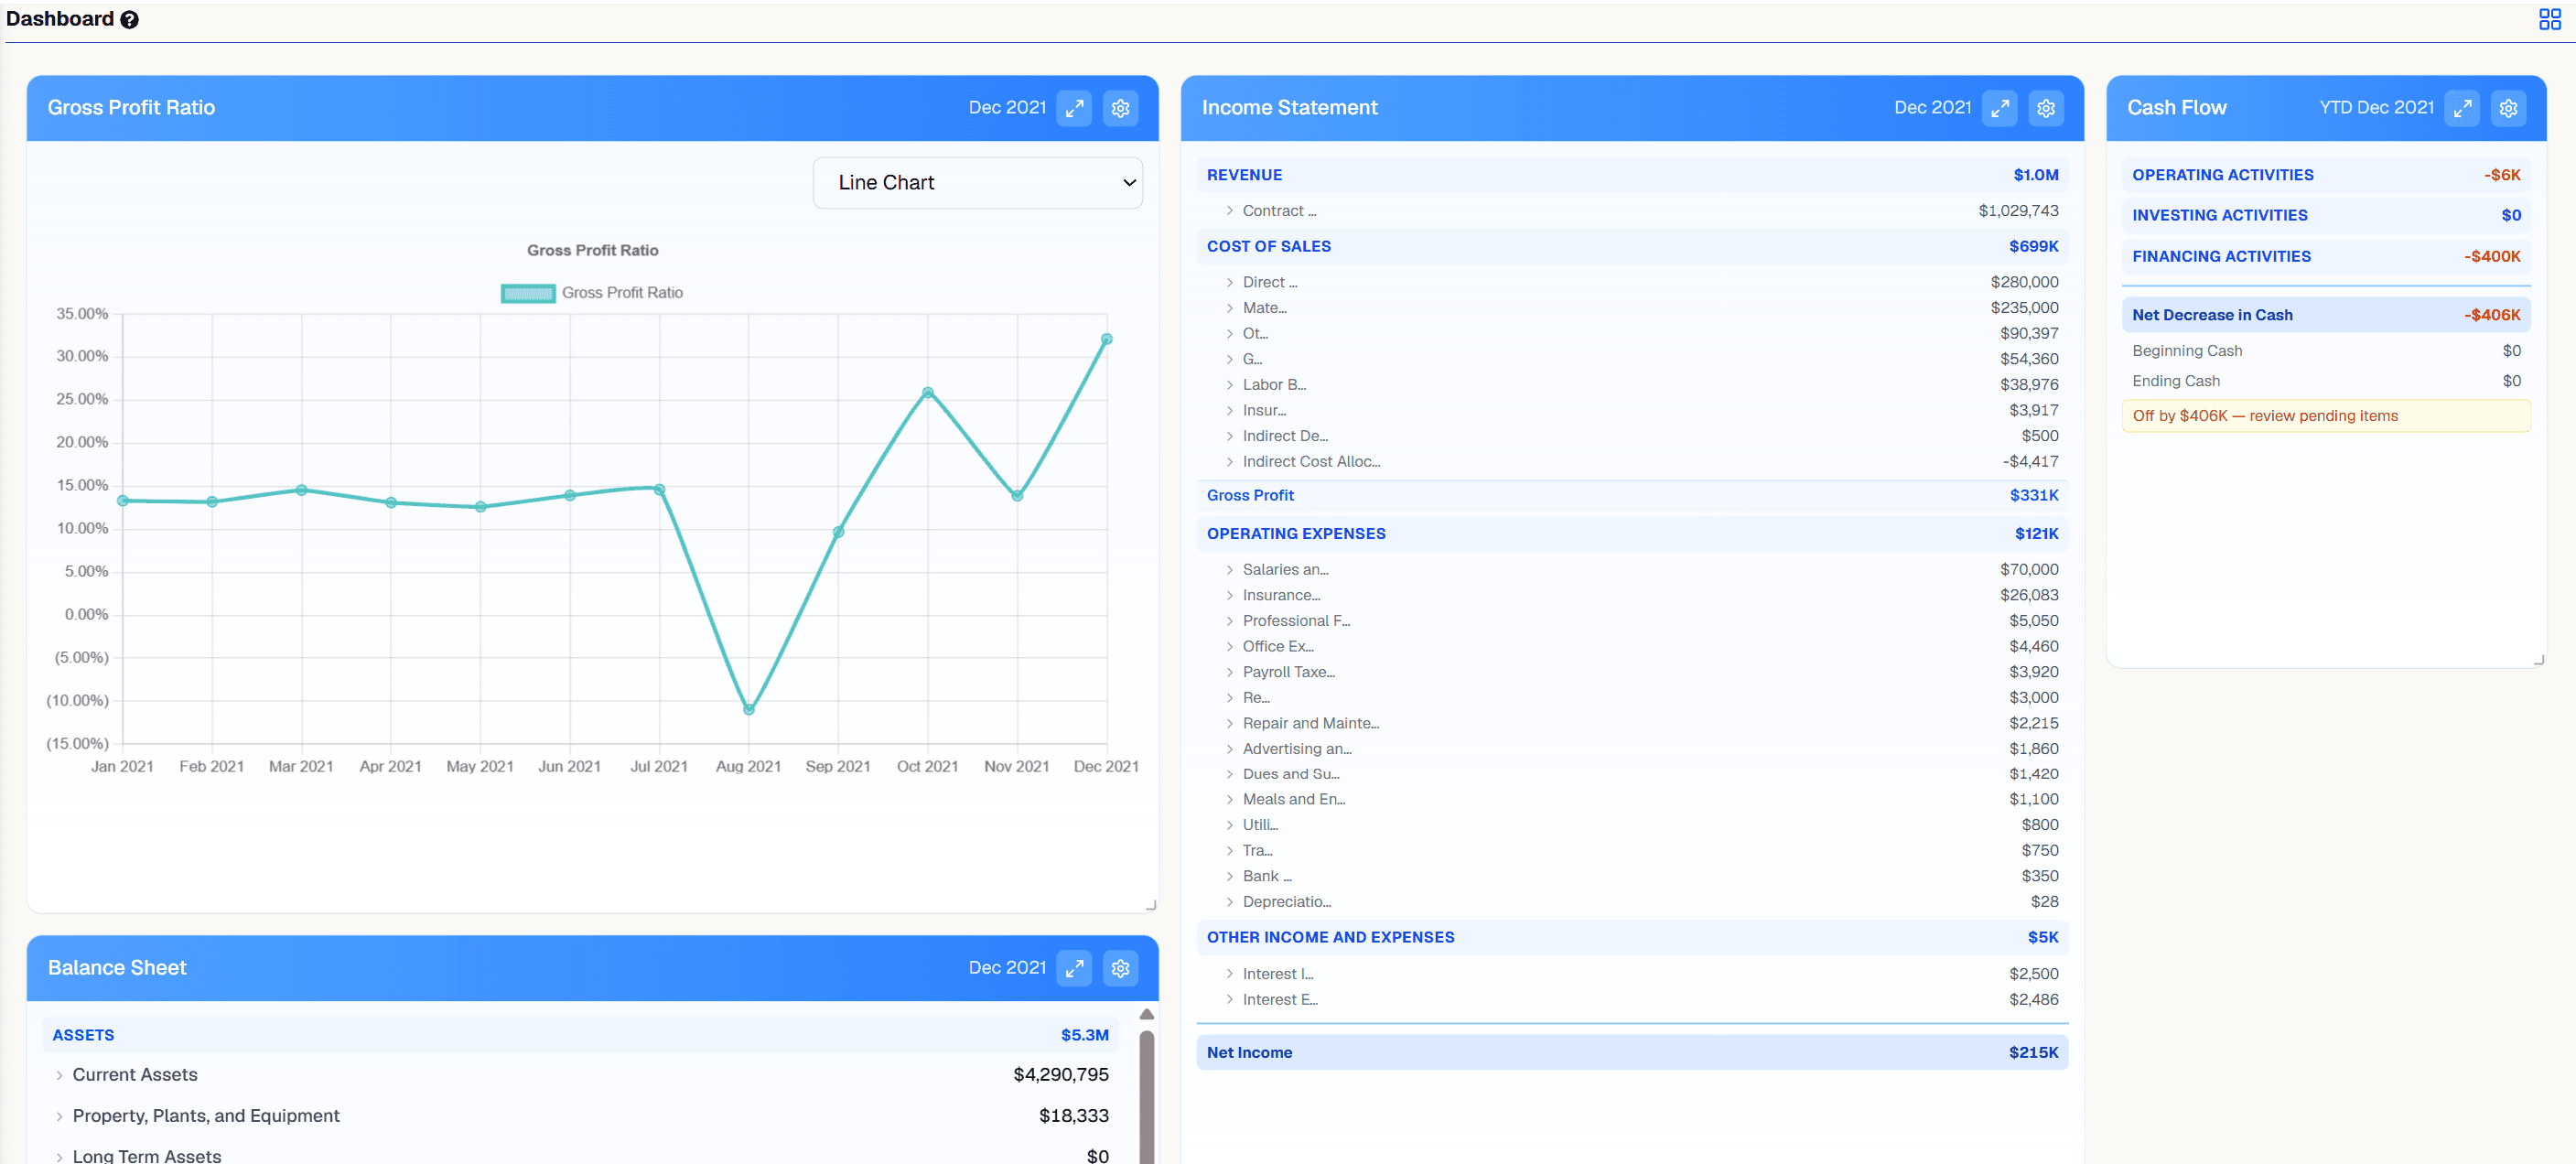
Task: Click the COST OF SALES header
Action: 1631,247
